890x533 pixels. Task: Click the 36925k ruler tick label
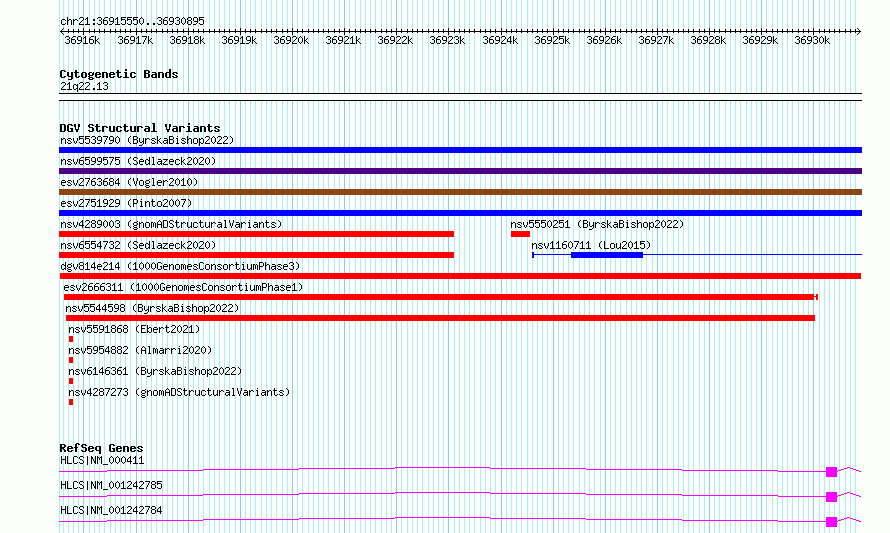tap(552, 40)
